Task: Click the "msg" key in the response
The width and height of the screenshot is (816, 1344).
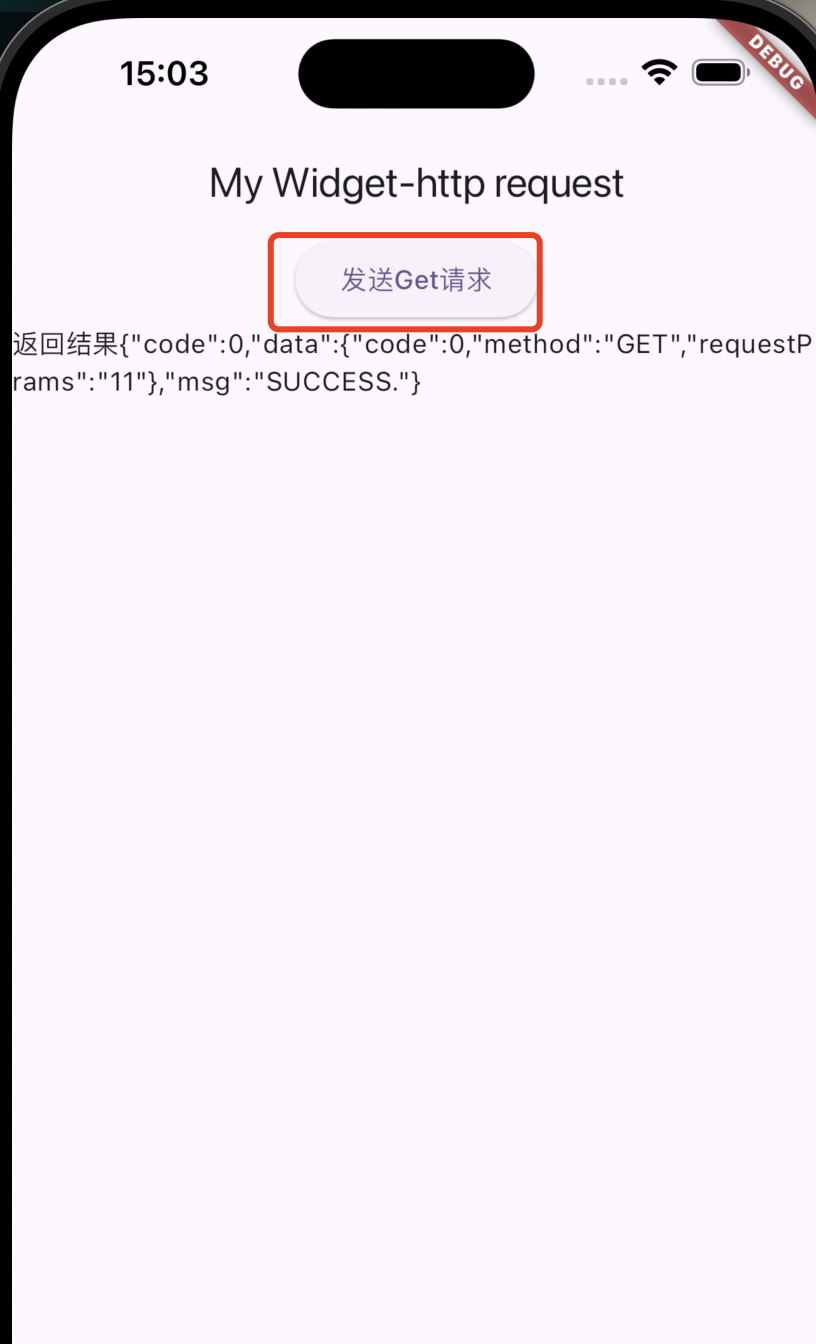Action: click(208, 382)
